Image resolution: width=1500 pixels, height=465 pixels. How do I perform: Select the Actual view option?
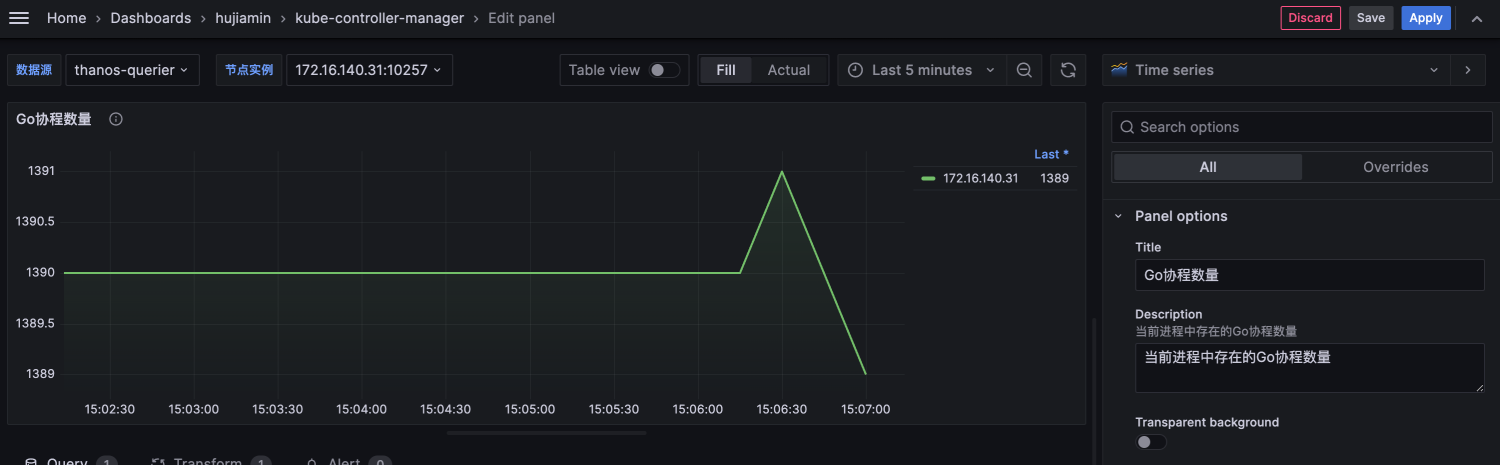(x=788, y=70)
